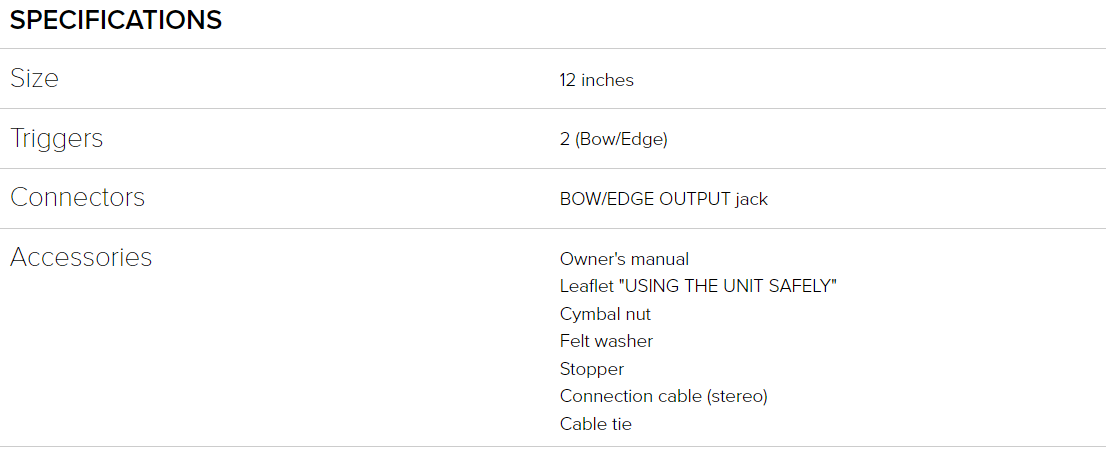Click the Connection cable (stereo) entry
Screen dimensions: 1106x450
[663, 396]
